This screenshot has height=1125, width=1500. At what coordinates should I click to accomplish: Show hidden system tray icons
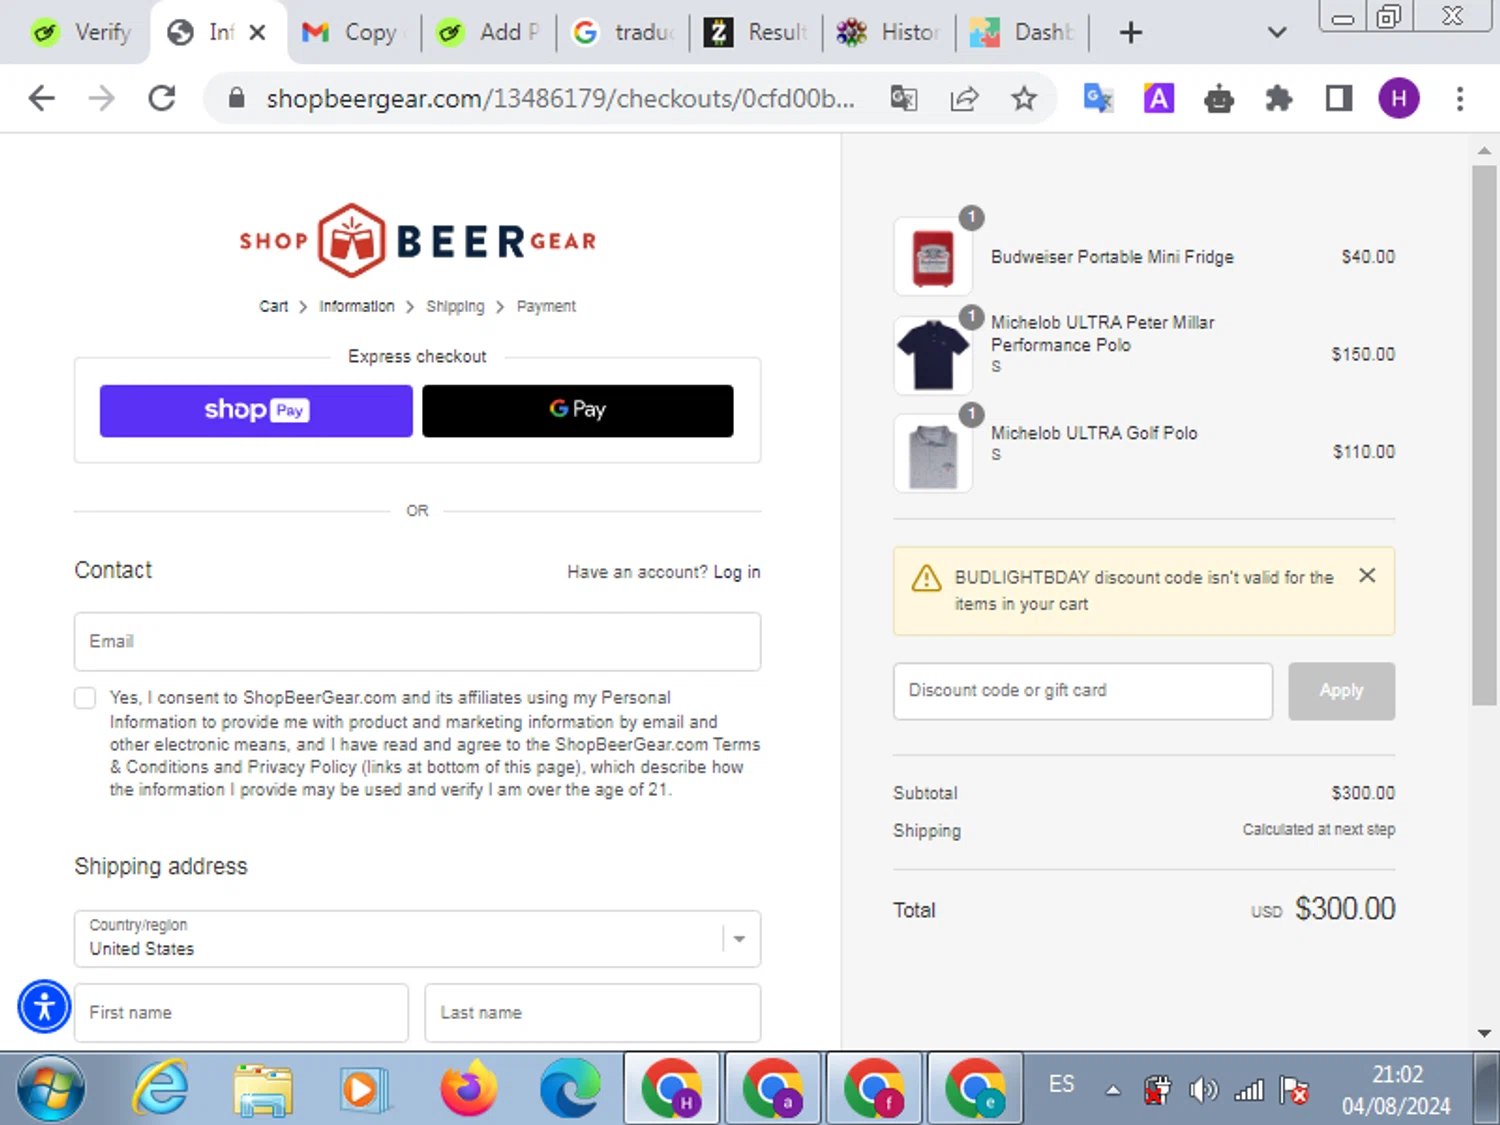(x=1113, y=1090)
